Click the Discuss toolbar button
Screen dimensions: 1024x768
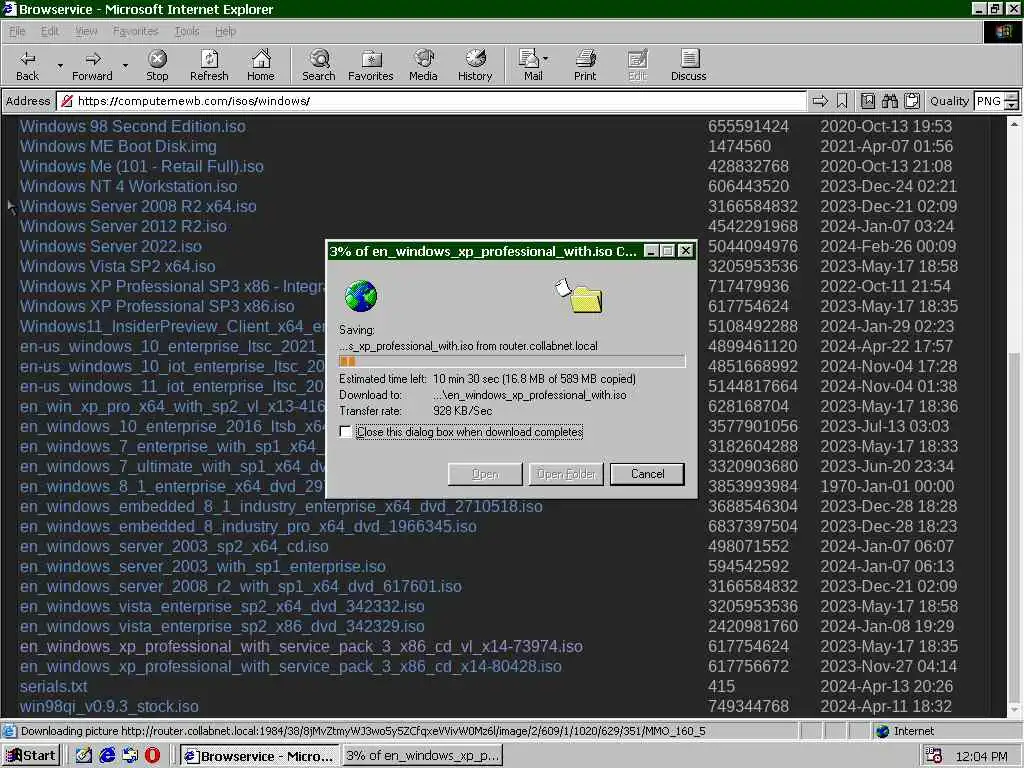[x=688, y=65]
